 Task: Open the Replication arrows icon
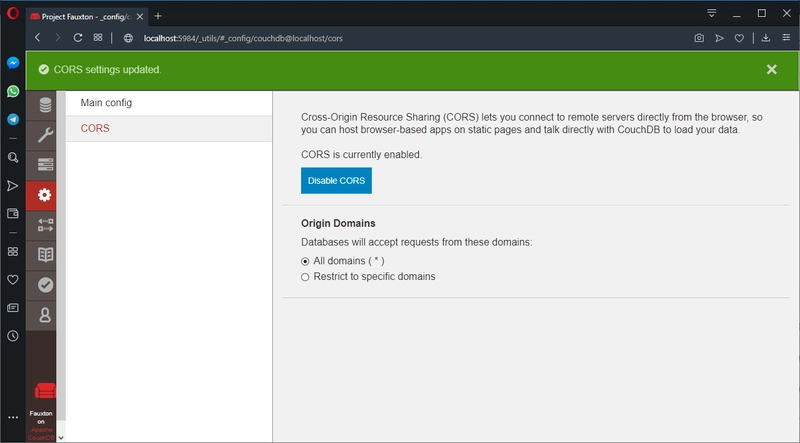click(44, 224)
